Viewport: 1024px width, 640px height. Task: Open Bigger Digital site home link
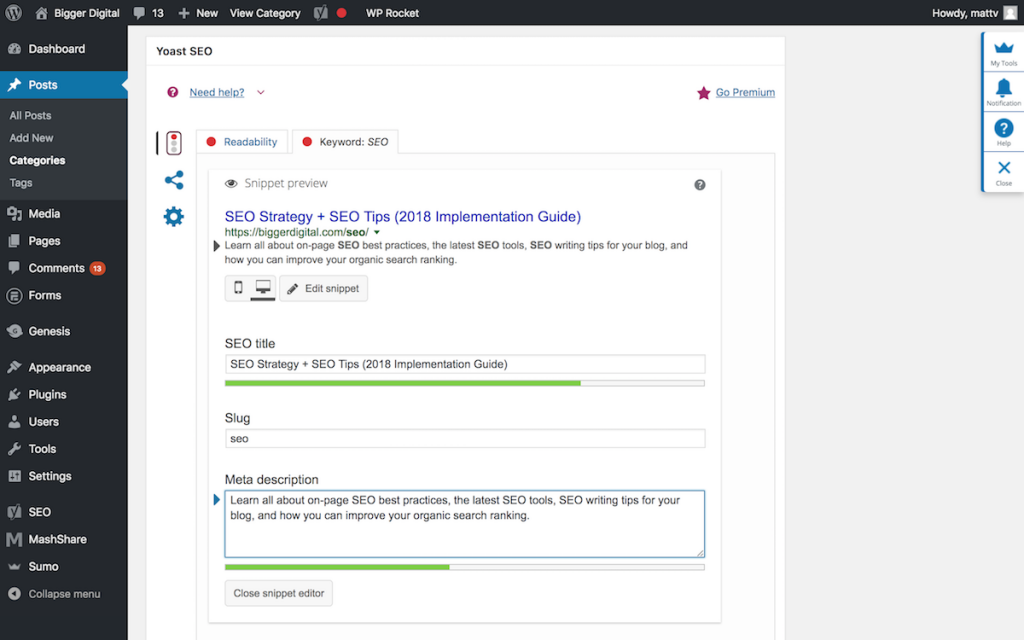pyautogui.click(x=78, y=13)
